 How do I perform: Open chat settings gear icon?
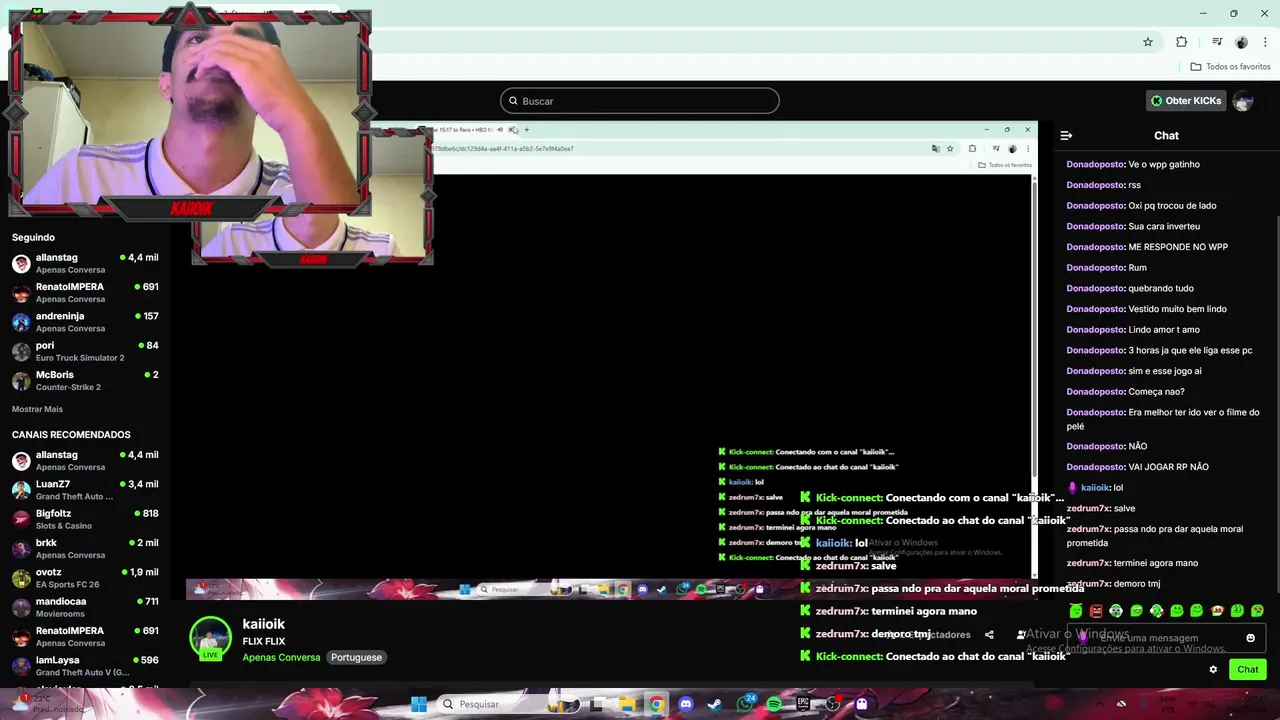click(x=1213, y=670)
